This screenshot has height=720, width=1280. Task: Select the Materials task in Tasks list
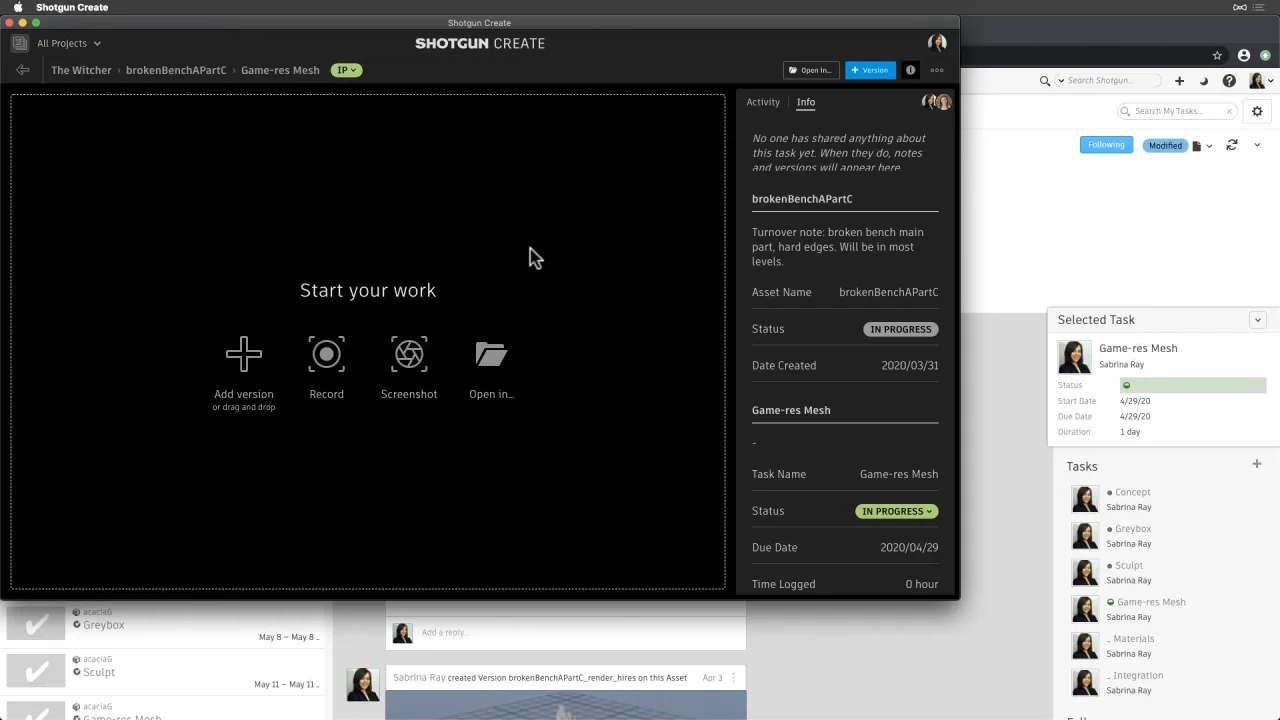(1134, 639)
